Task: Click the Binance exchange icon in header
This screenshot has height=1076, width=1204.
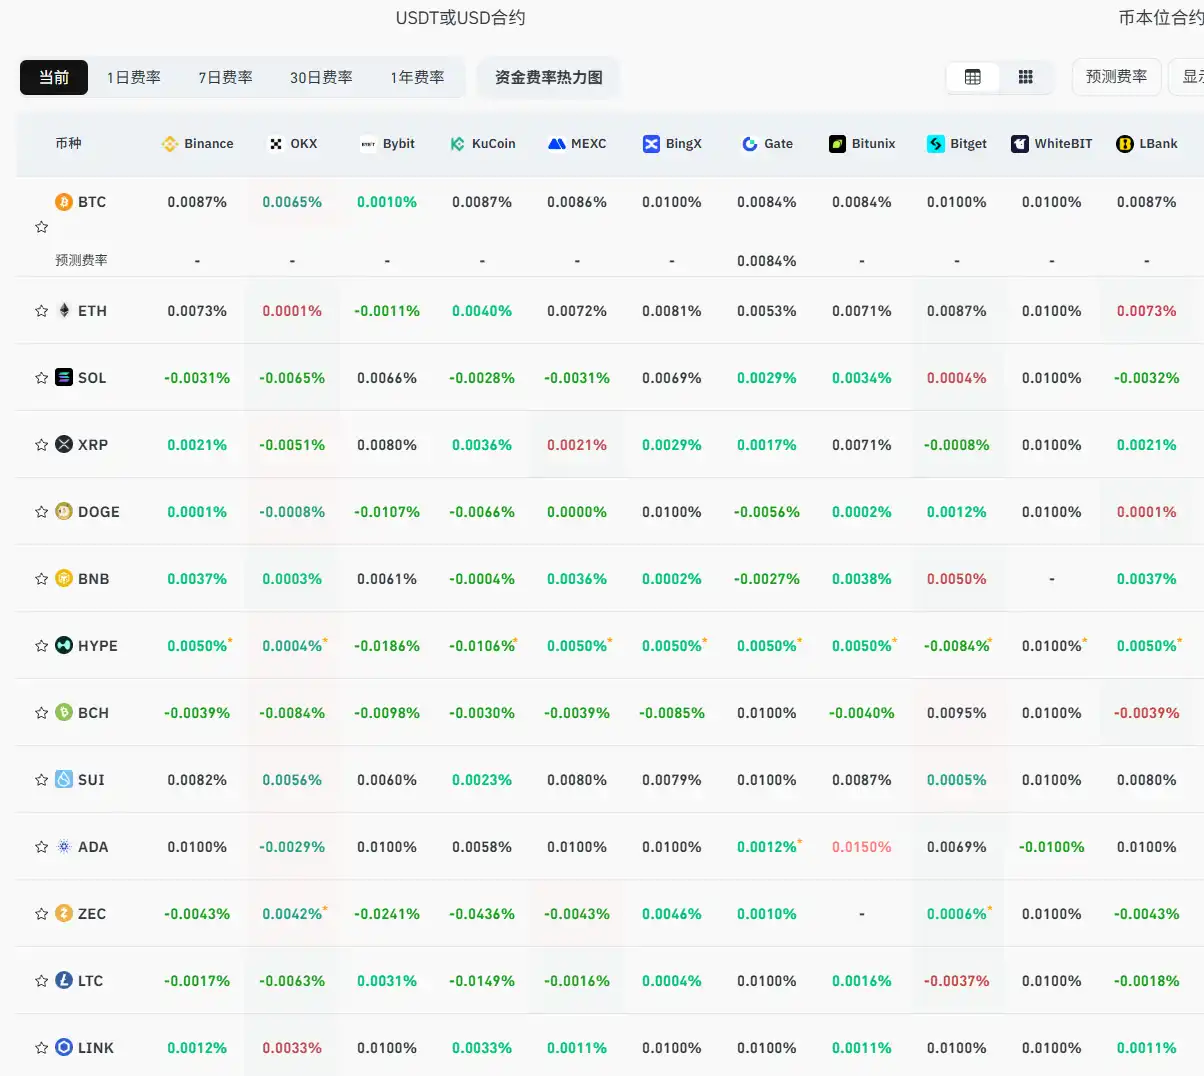Action: pyautogui.click(x=171, y=143)
